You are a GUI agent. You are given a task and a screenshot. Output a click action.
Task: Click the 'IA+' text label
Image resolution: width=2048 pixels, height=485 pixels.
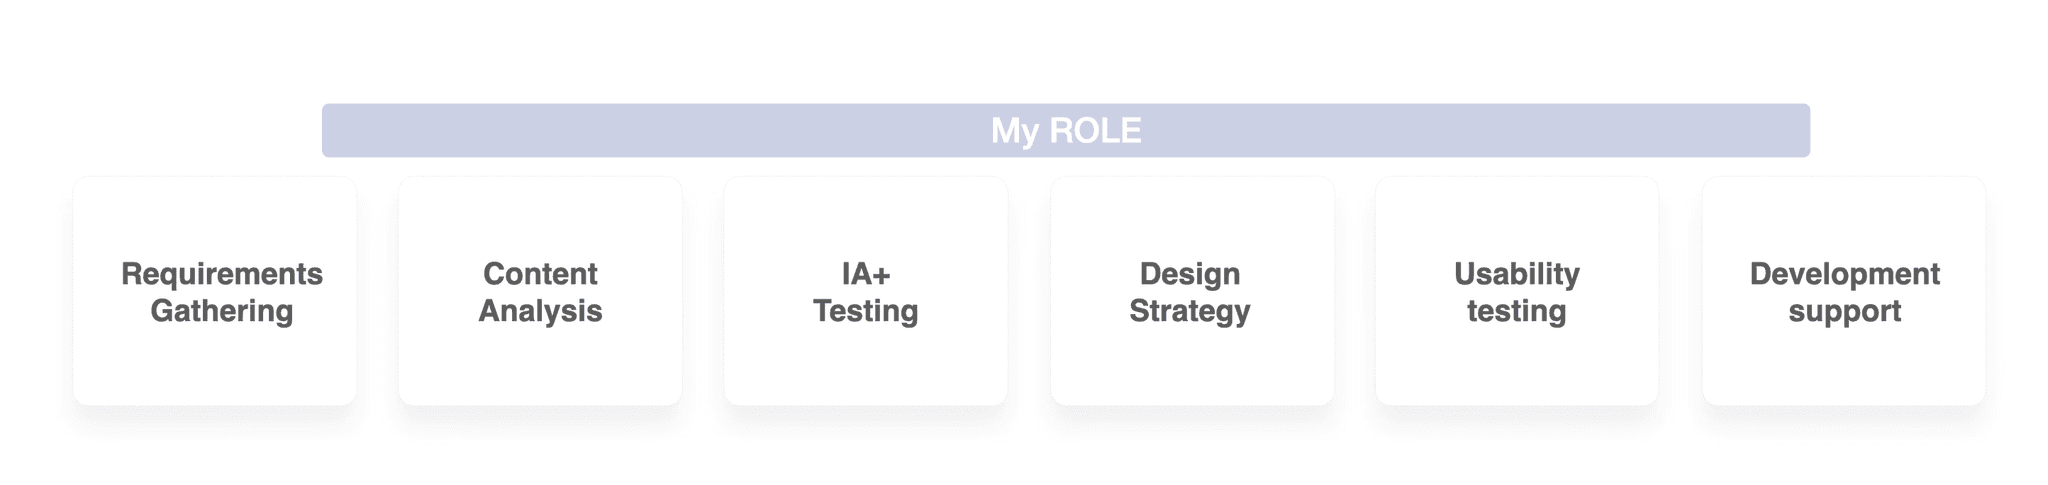[x=865, y=274]
